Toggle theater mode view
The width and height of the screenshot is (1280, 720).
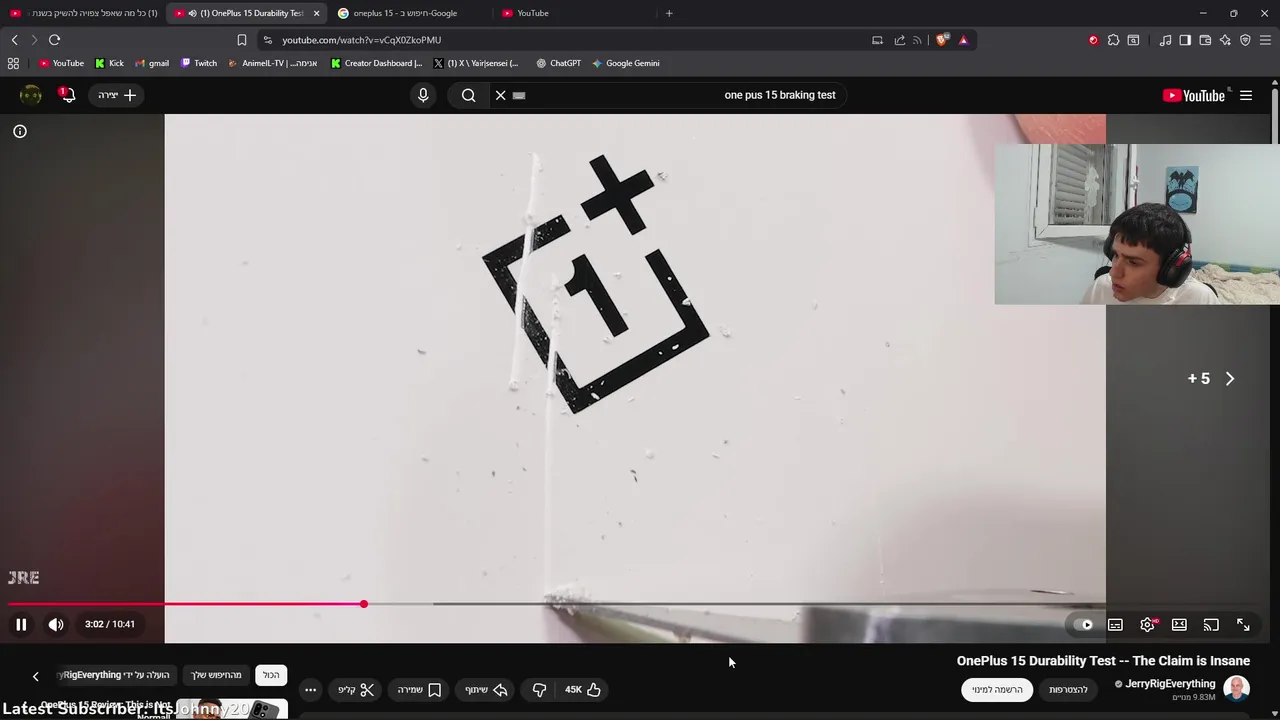[1179, 625]
